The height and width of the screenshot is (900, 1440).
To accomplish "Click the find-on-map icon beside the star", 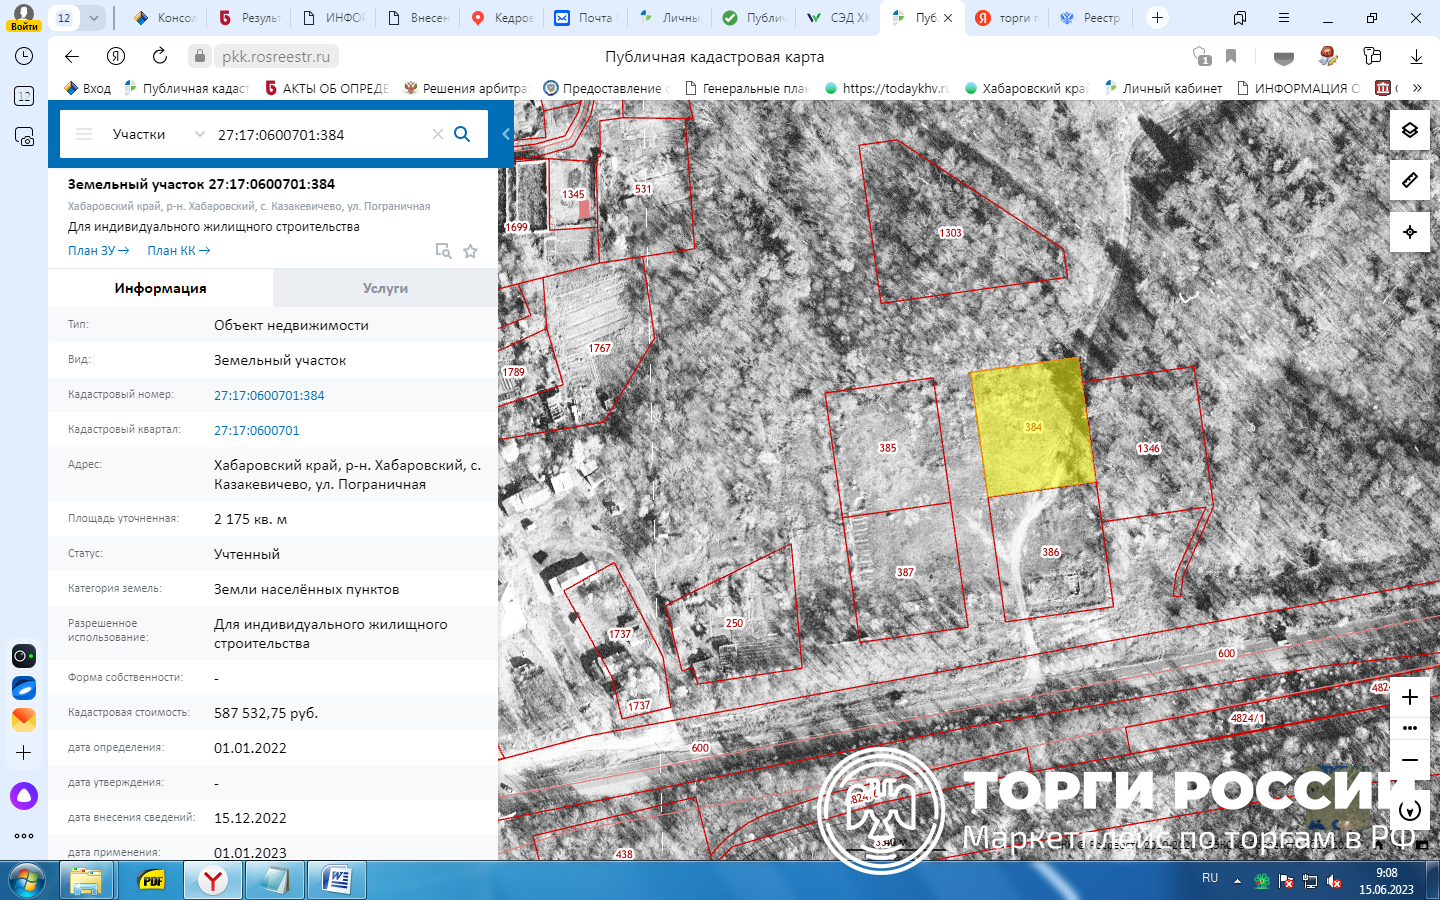I will click(x=443, y=251).
